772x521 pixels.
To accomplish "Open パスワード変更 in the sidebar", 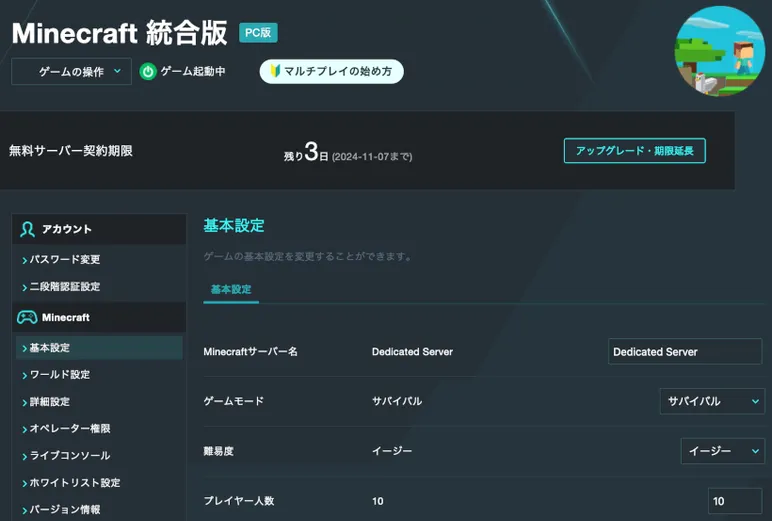I will (x=64, y=260).
